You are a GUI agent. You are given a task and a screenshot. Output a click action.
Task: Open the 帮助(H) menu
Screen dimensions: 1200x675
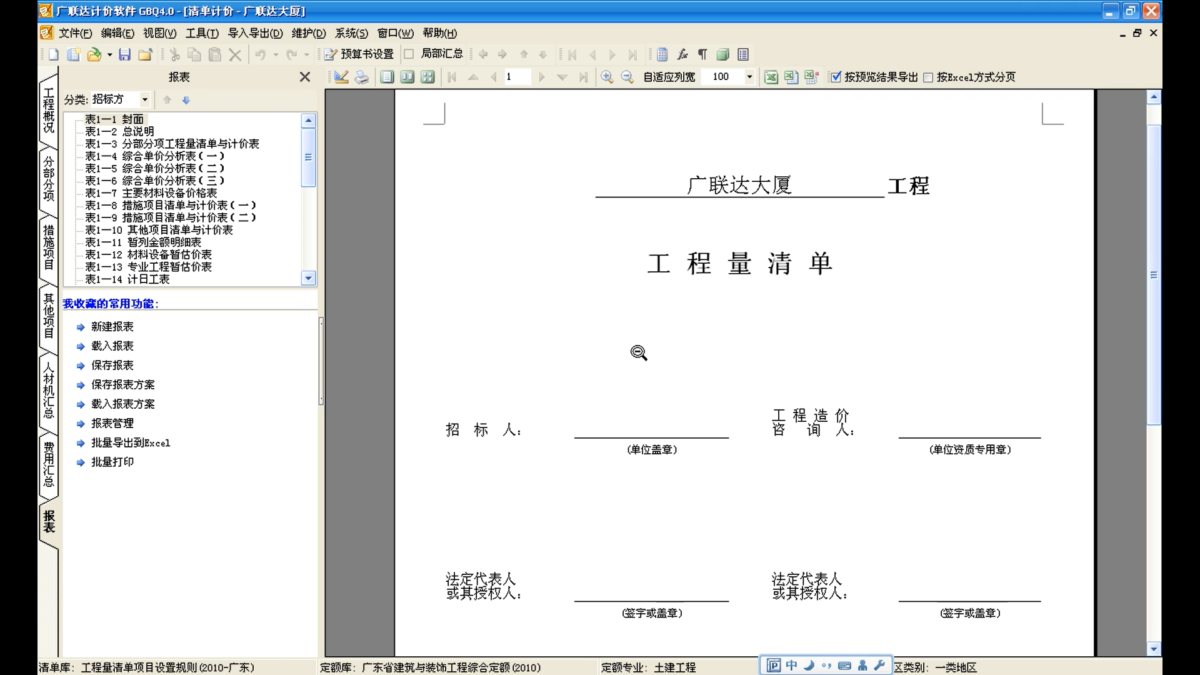(x=440, y=34)
